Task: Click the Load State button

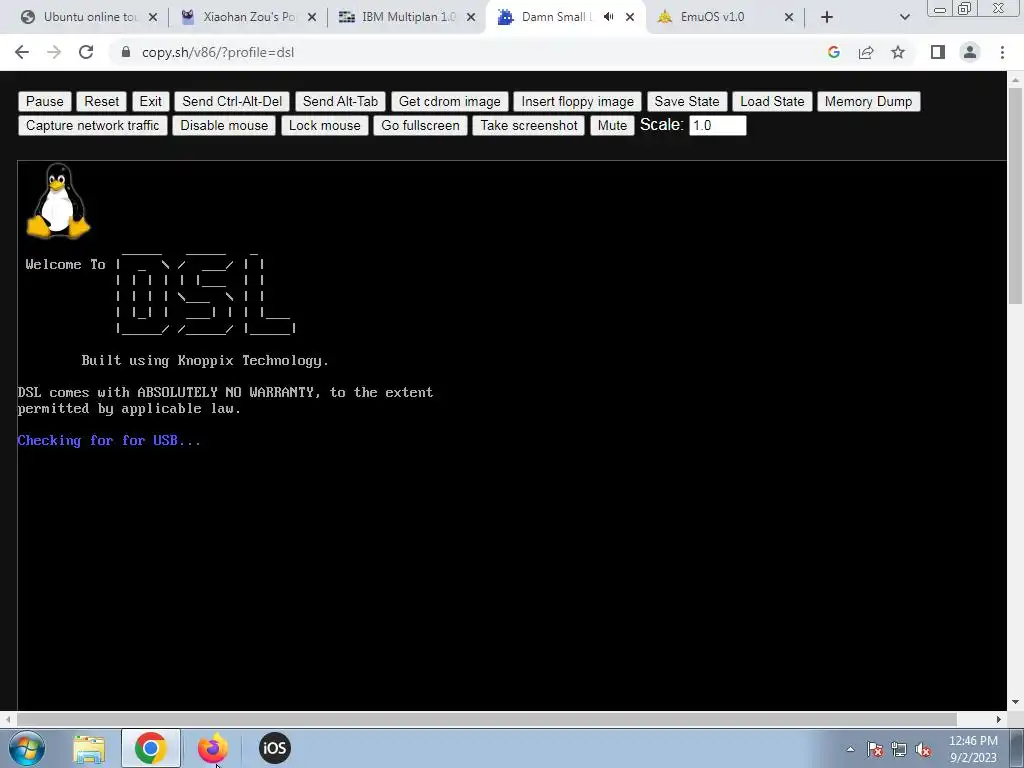Action: tap(772, 101)
